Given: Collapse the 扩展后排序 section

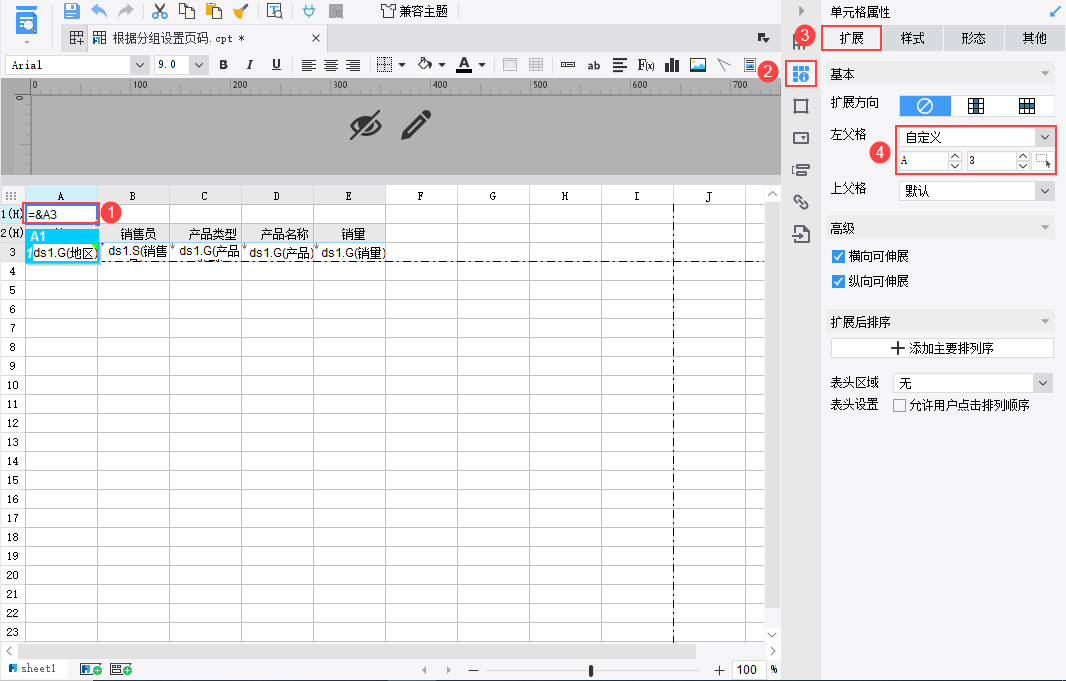Looking at the screenshot, I should point(1045,321).
